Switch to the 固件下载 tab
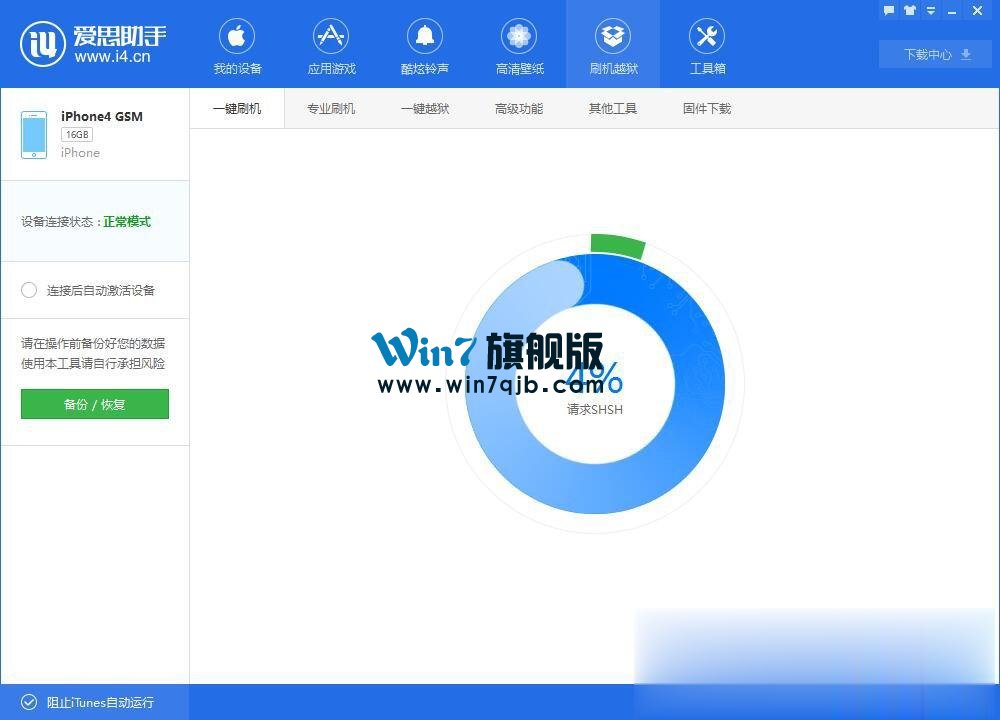 point(707,108)
